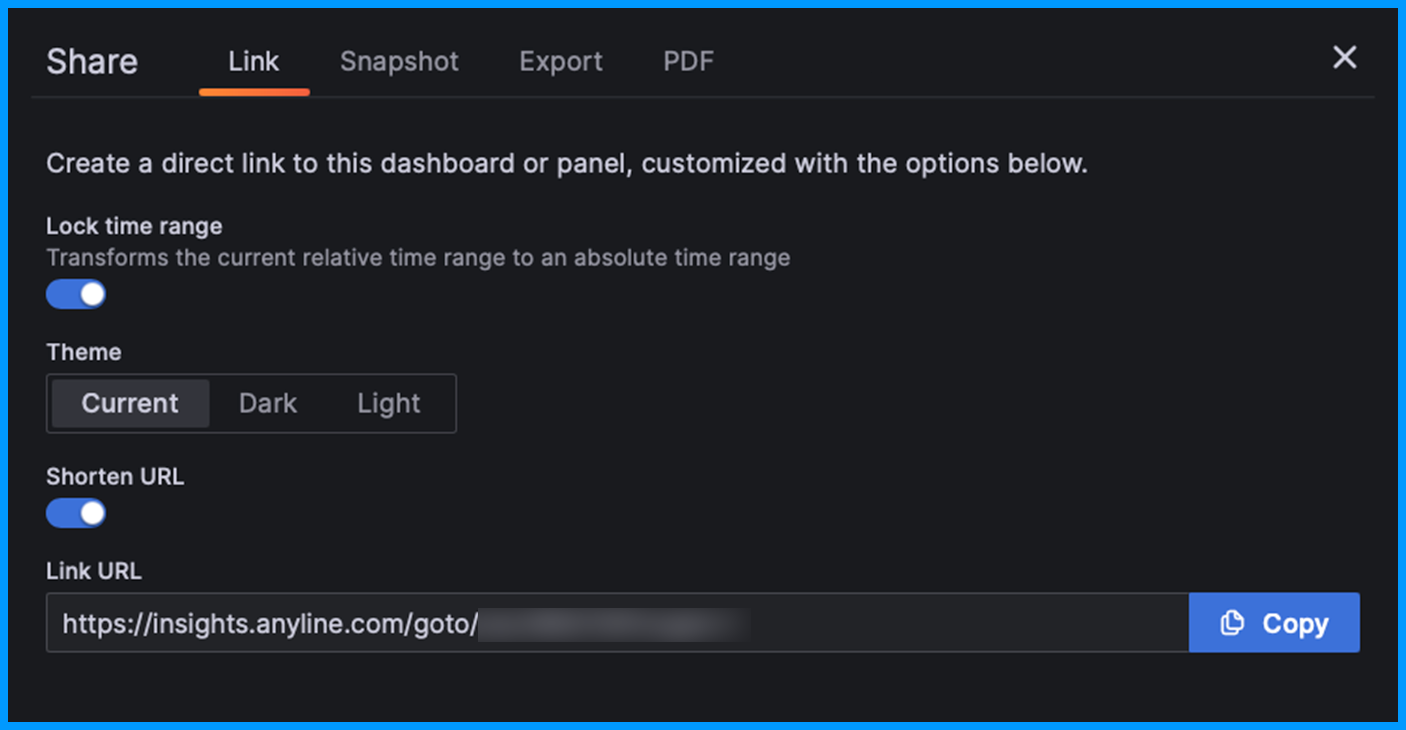Switch to the Link tab
This screenshot has width=1406, height=730.
254,61
